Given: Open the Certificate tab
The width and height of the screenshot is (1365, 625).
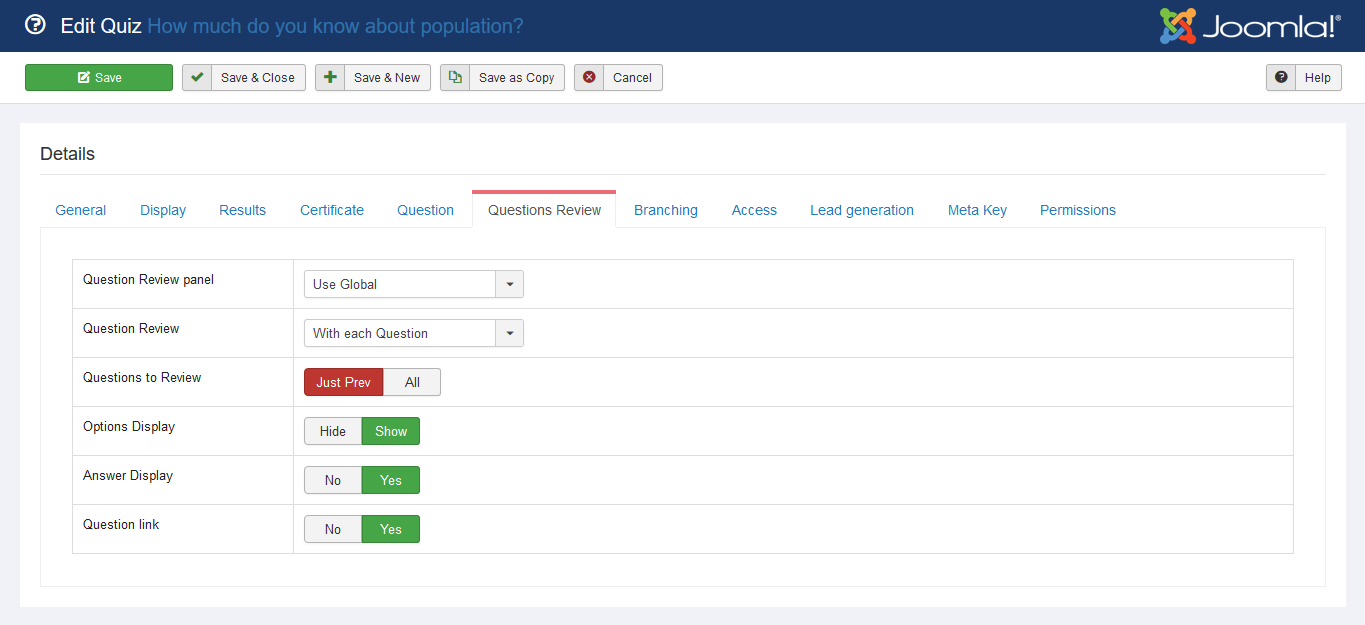Looking at the screenshot, I should point(332,210).
